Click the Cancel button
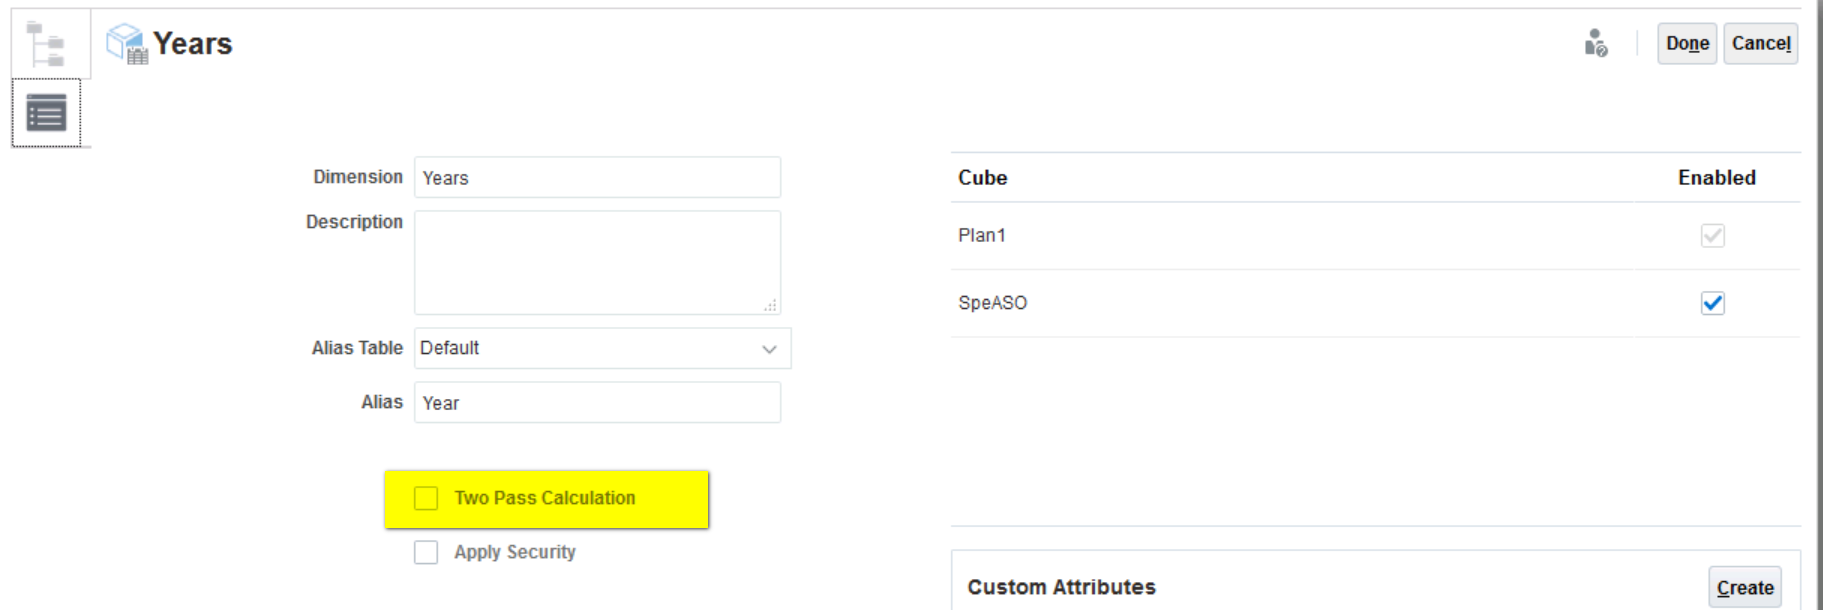This screenshot has height=610, width=1823. [1761, 44]
